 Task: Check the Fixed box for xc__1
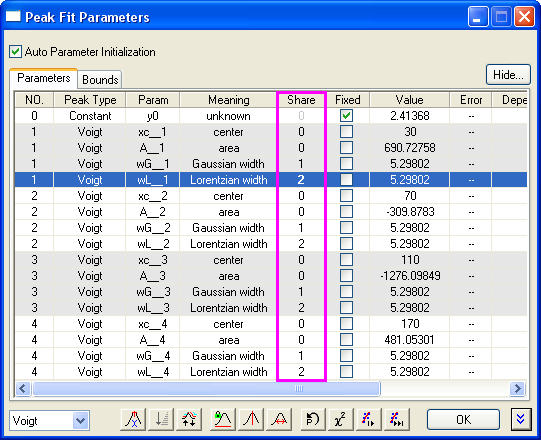pyautogui.click(x=346, y=131)
